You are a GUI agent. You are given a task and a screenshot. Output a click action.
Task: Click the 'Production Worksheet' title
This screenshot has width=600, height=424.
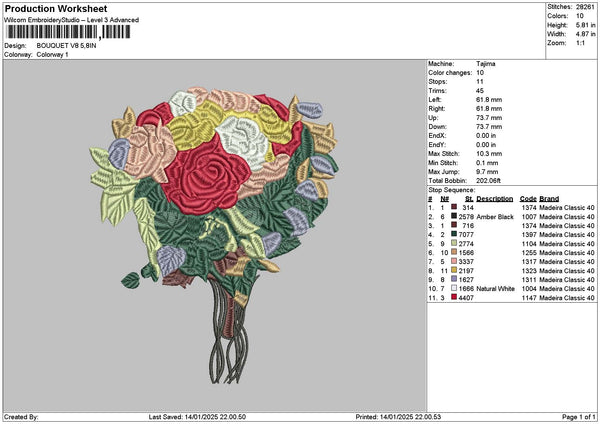[x=56, y=8]
